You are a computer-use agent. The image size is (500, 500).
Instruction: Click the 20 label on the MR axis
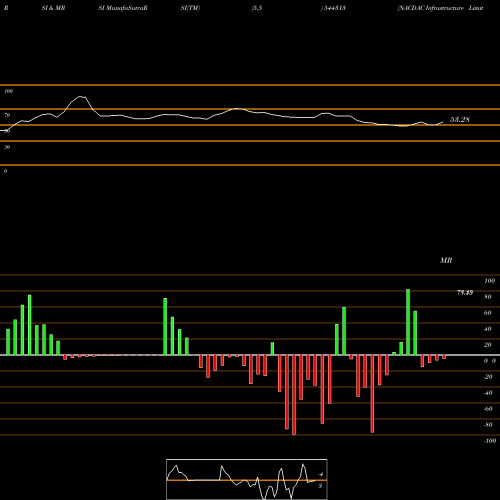pyautogui.click(x=487, y=345)
